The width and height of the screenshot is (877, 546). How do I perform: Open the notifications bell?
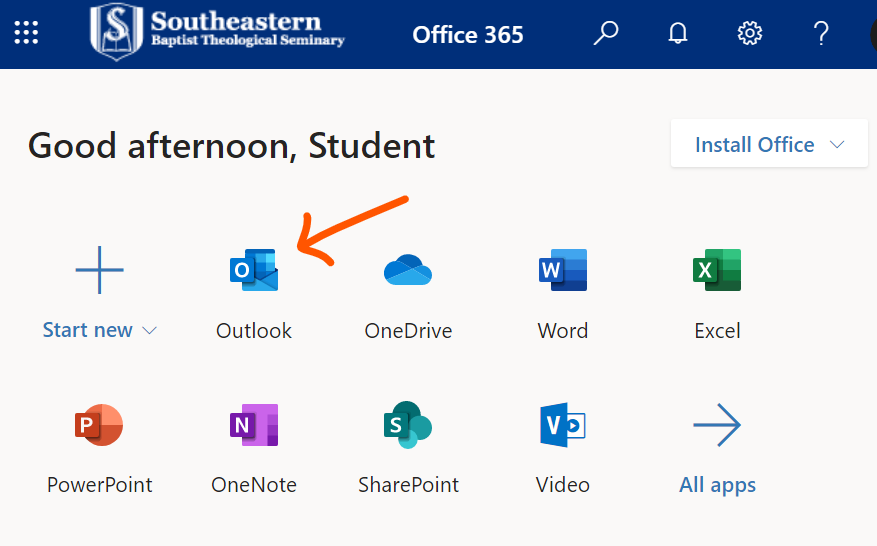(x=678, y=33)
